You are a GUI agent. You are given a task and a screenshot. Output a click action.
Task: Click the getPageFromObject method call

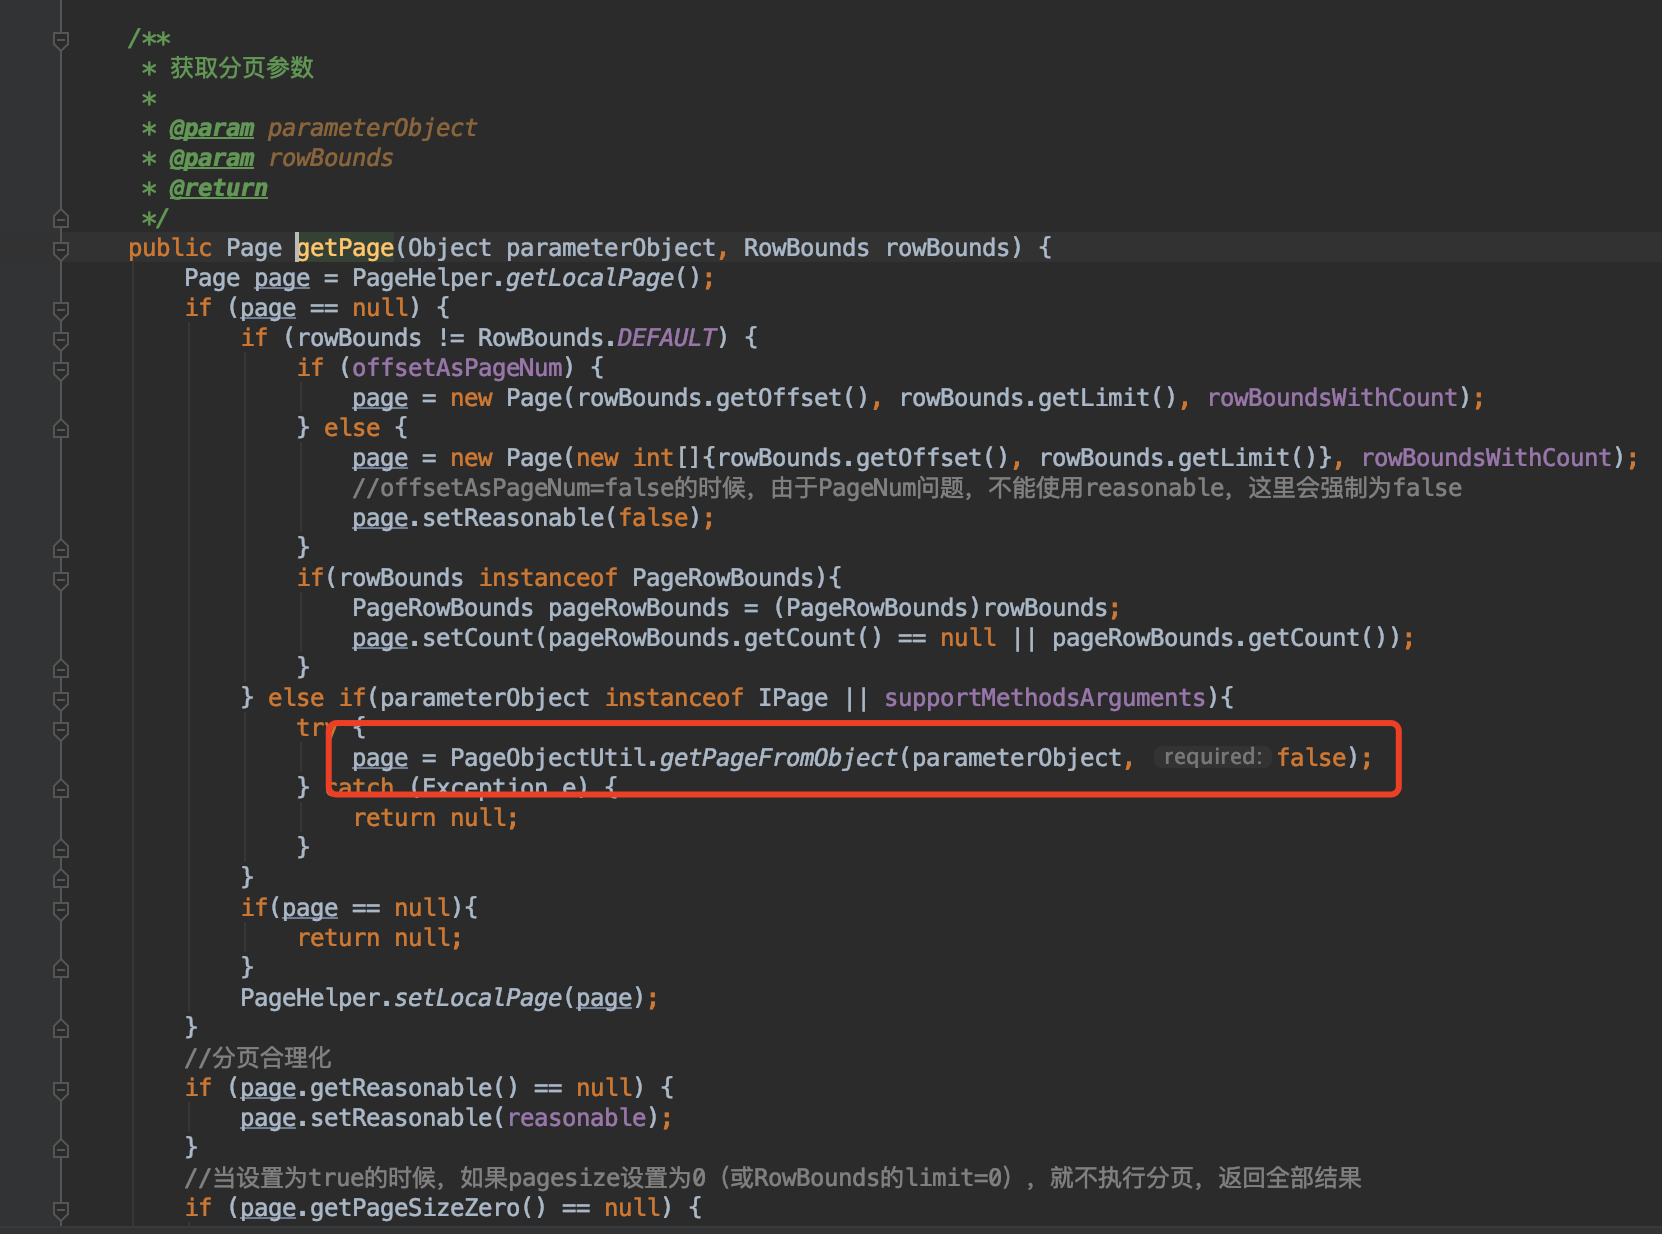point(779,757)
